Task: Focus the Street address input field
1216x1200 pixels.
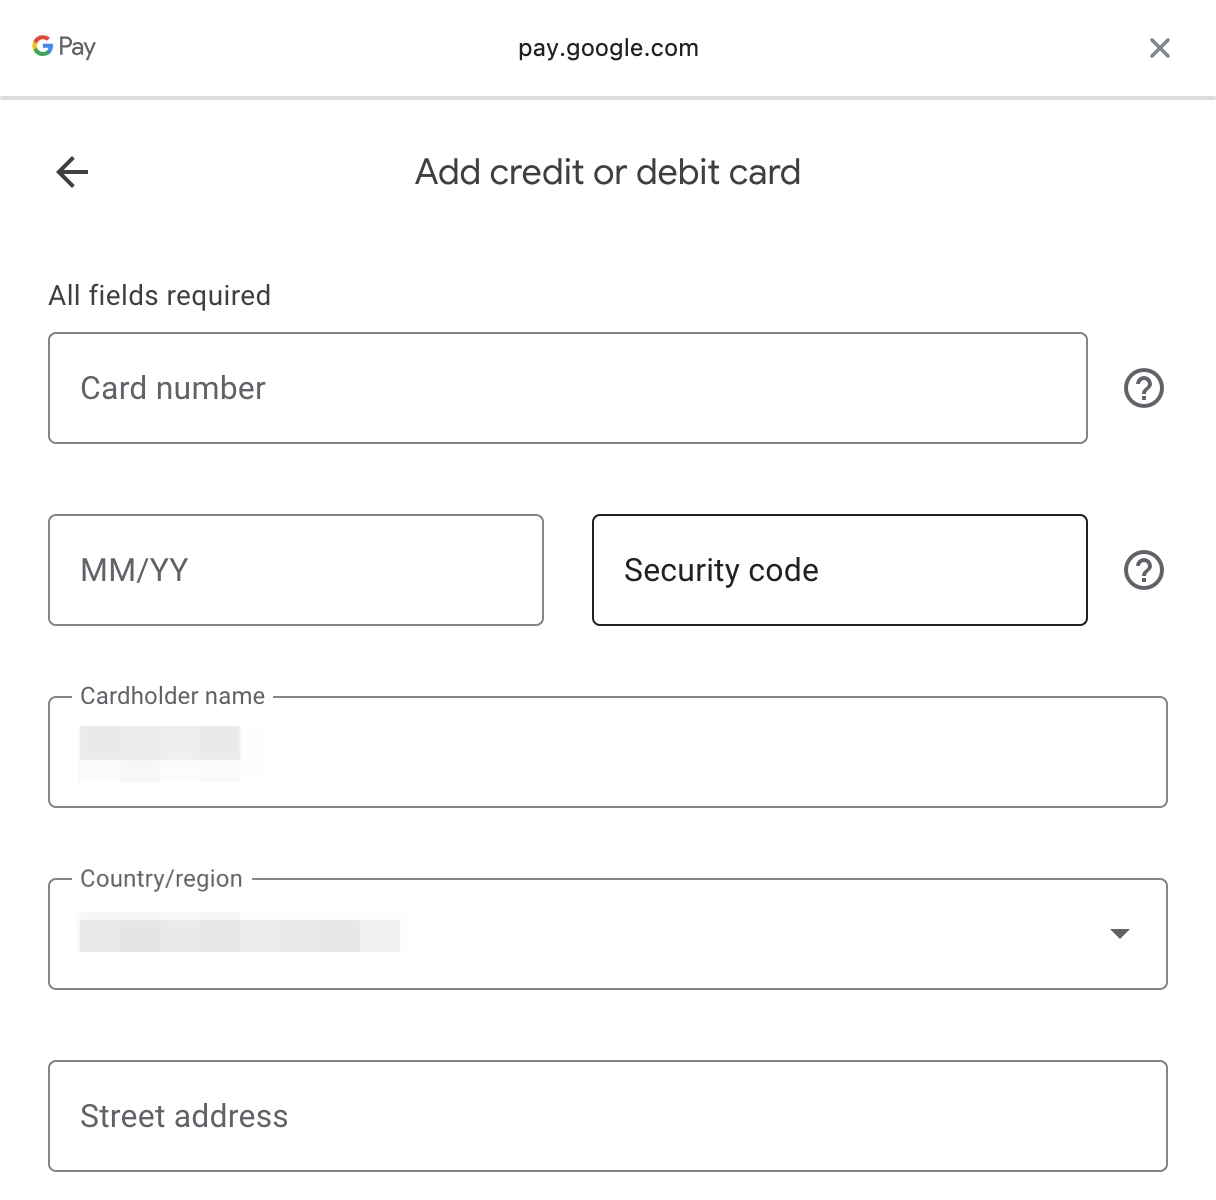Action: 607,1116
